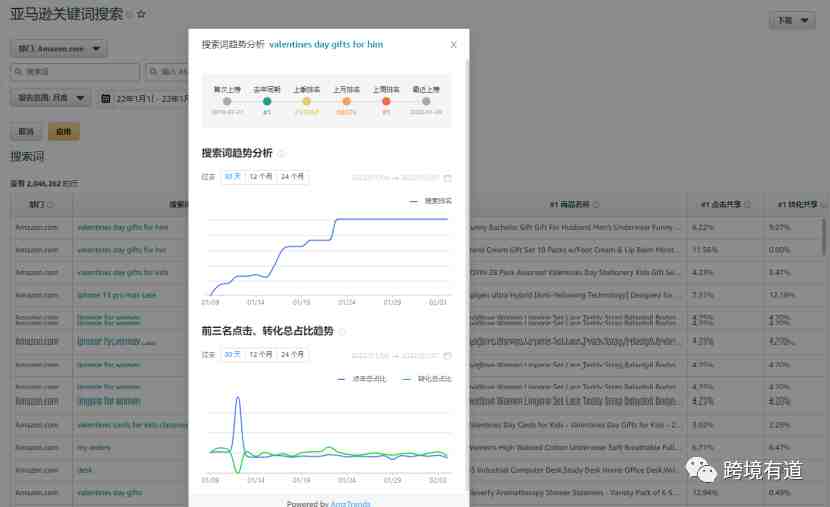Click the orange 上月排名 timeline dot
Viewport: 830px width, 507px height.
[x=347, y=101]
